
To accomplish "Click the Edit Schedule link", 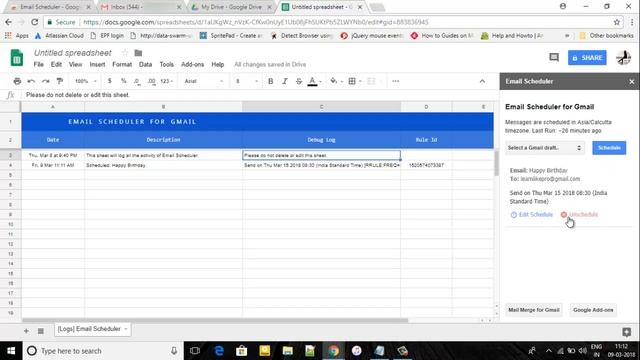I will point(532,215).
